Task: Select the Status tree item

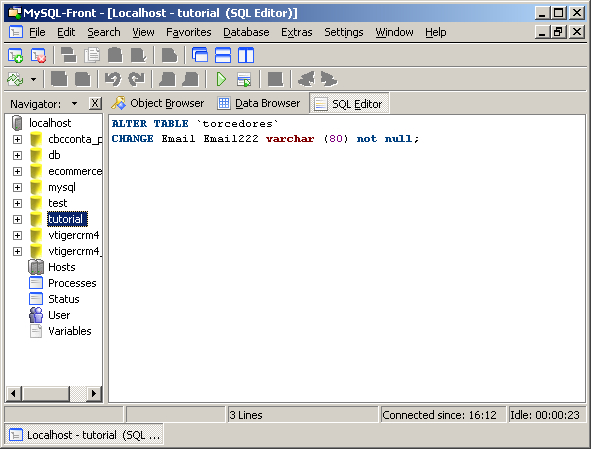Action: [64, 299]
